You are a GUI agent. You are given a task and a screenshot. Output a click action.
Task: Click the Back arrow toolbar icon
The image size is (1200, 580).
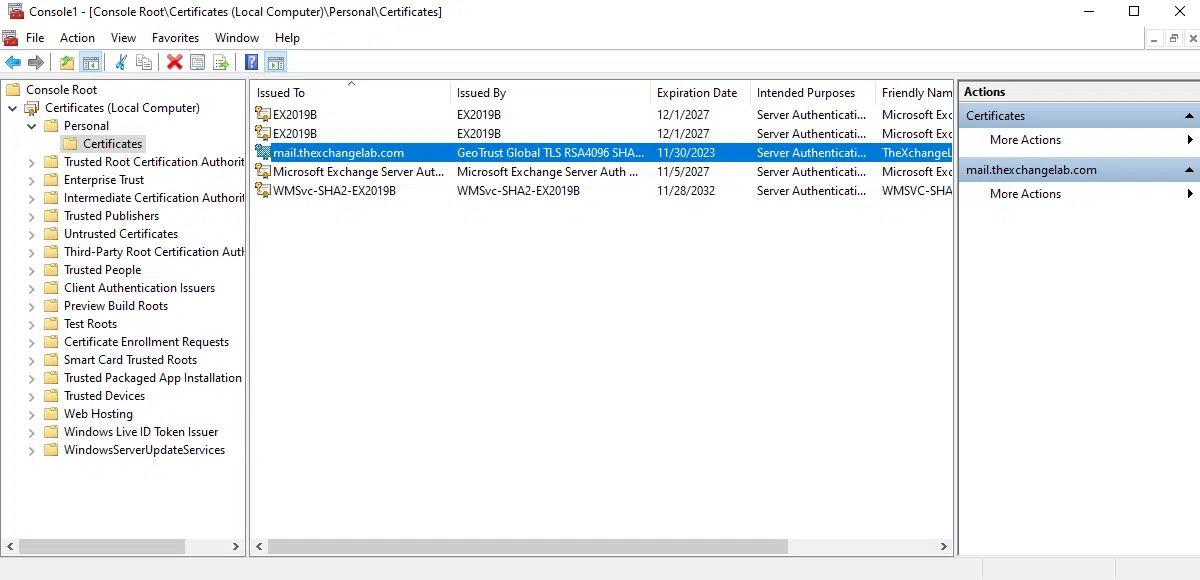[x=13, y=63]
